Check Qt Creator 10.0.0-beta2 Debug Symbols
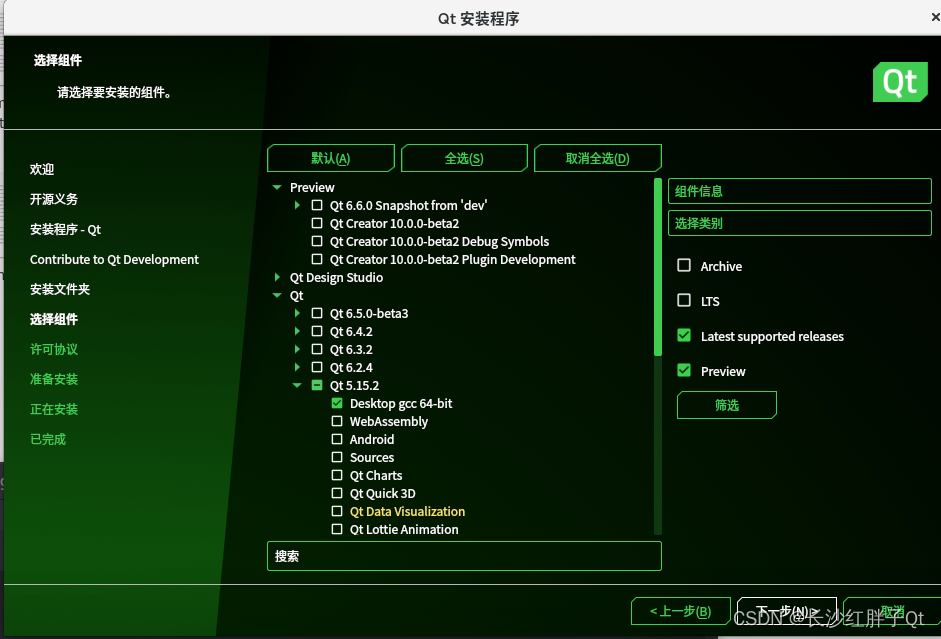The height and width of the screenshot is (639, 941). point(317,241)
